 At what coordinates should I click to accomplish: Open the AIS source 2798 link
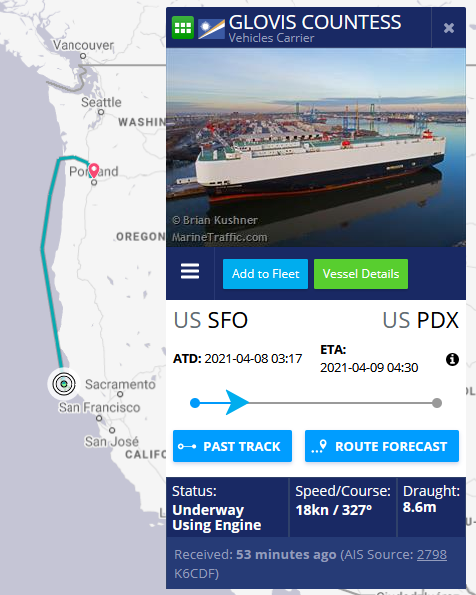(x=432, y=554)
